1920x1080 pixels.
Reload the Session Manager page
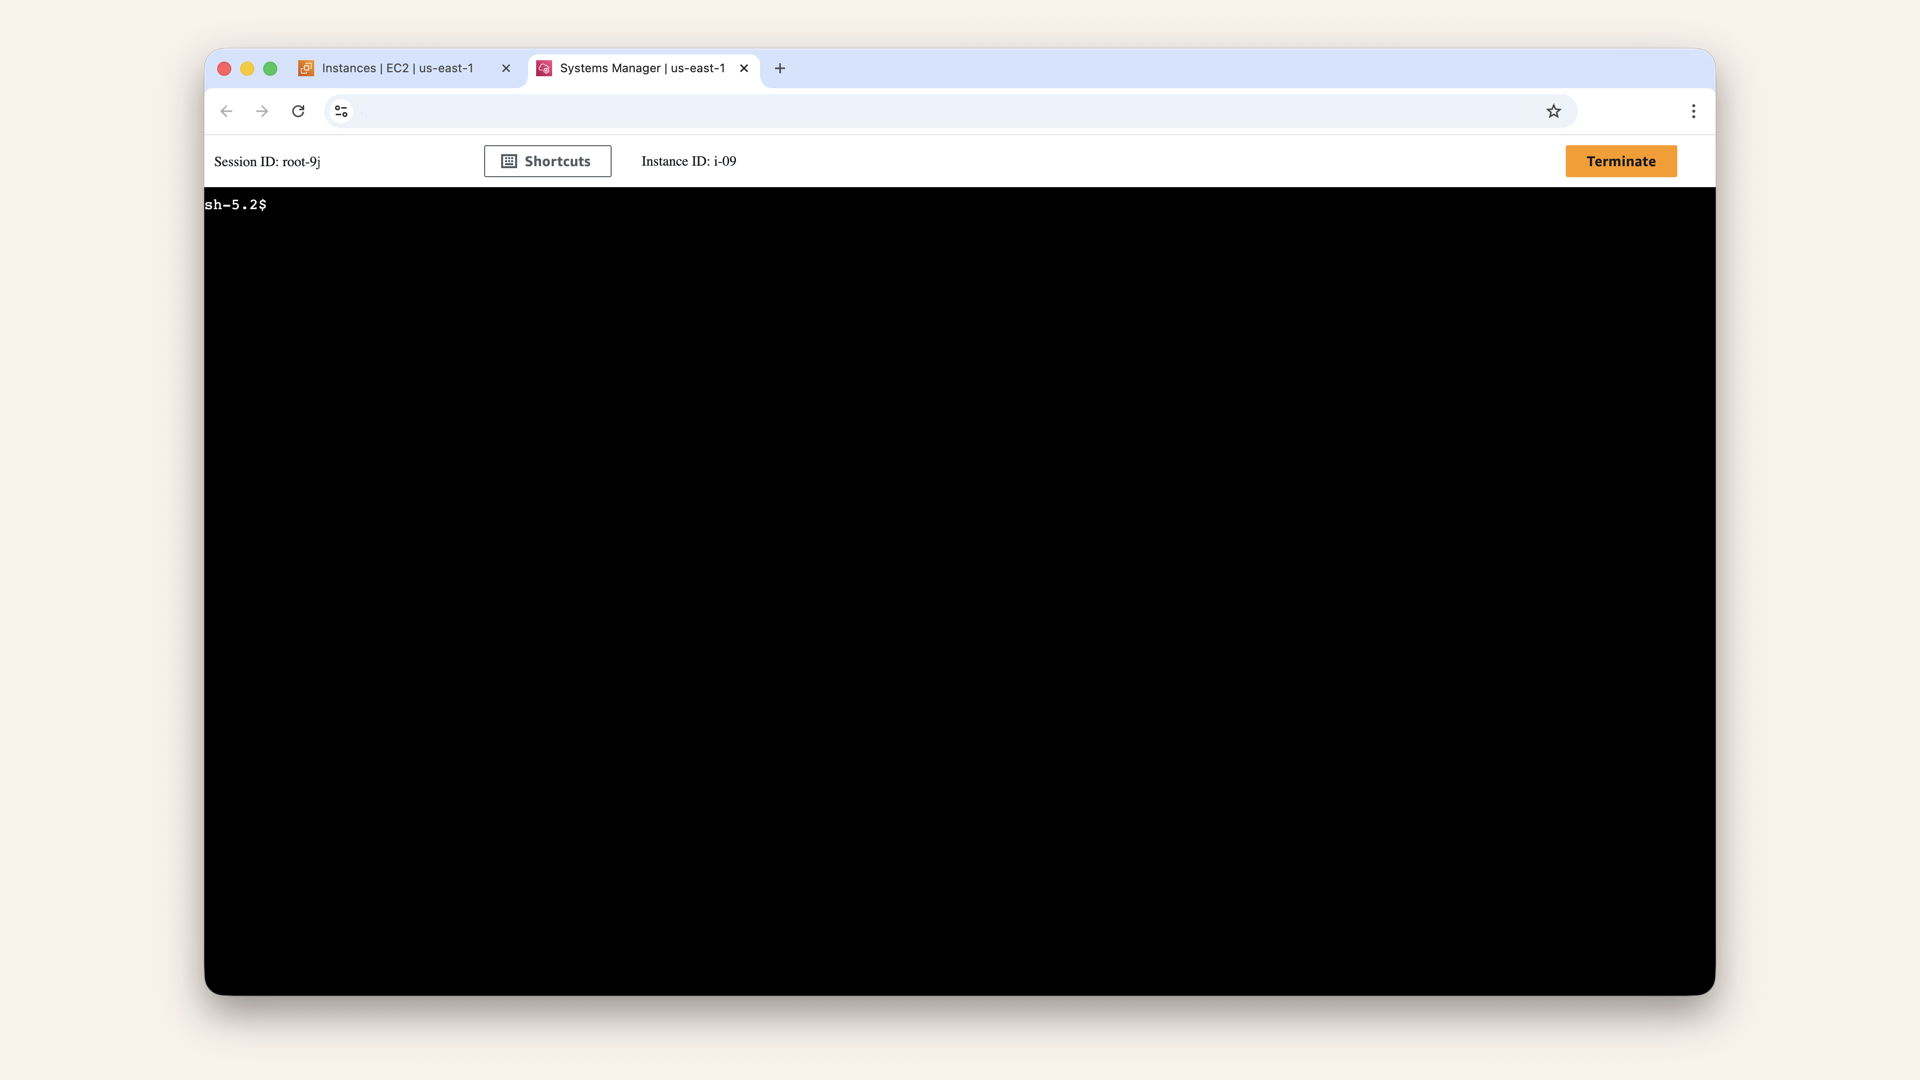[298, 111]
